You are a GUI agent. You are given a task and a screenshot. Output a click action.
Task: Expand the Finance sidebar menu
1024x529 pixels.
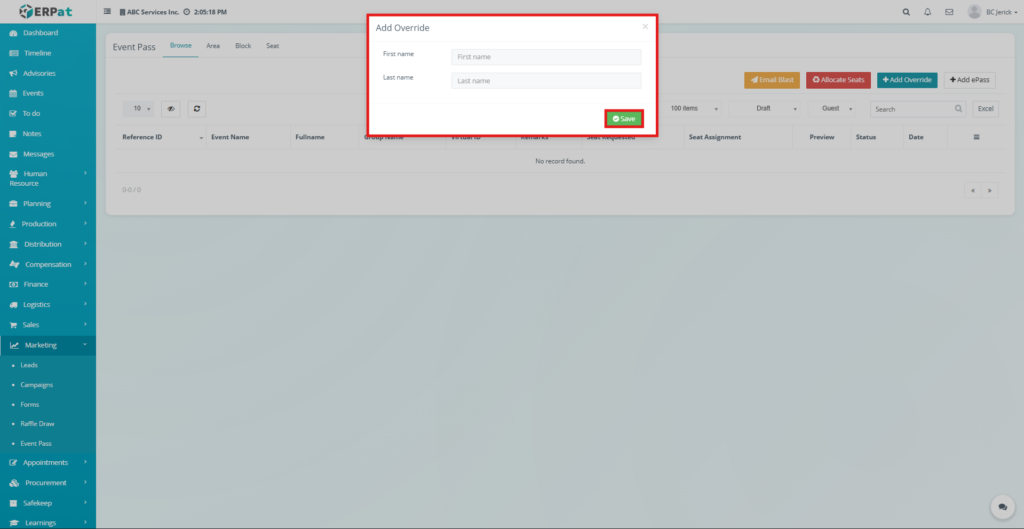[47, 284]
